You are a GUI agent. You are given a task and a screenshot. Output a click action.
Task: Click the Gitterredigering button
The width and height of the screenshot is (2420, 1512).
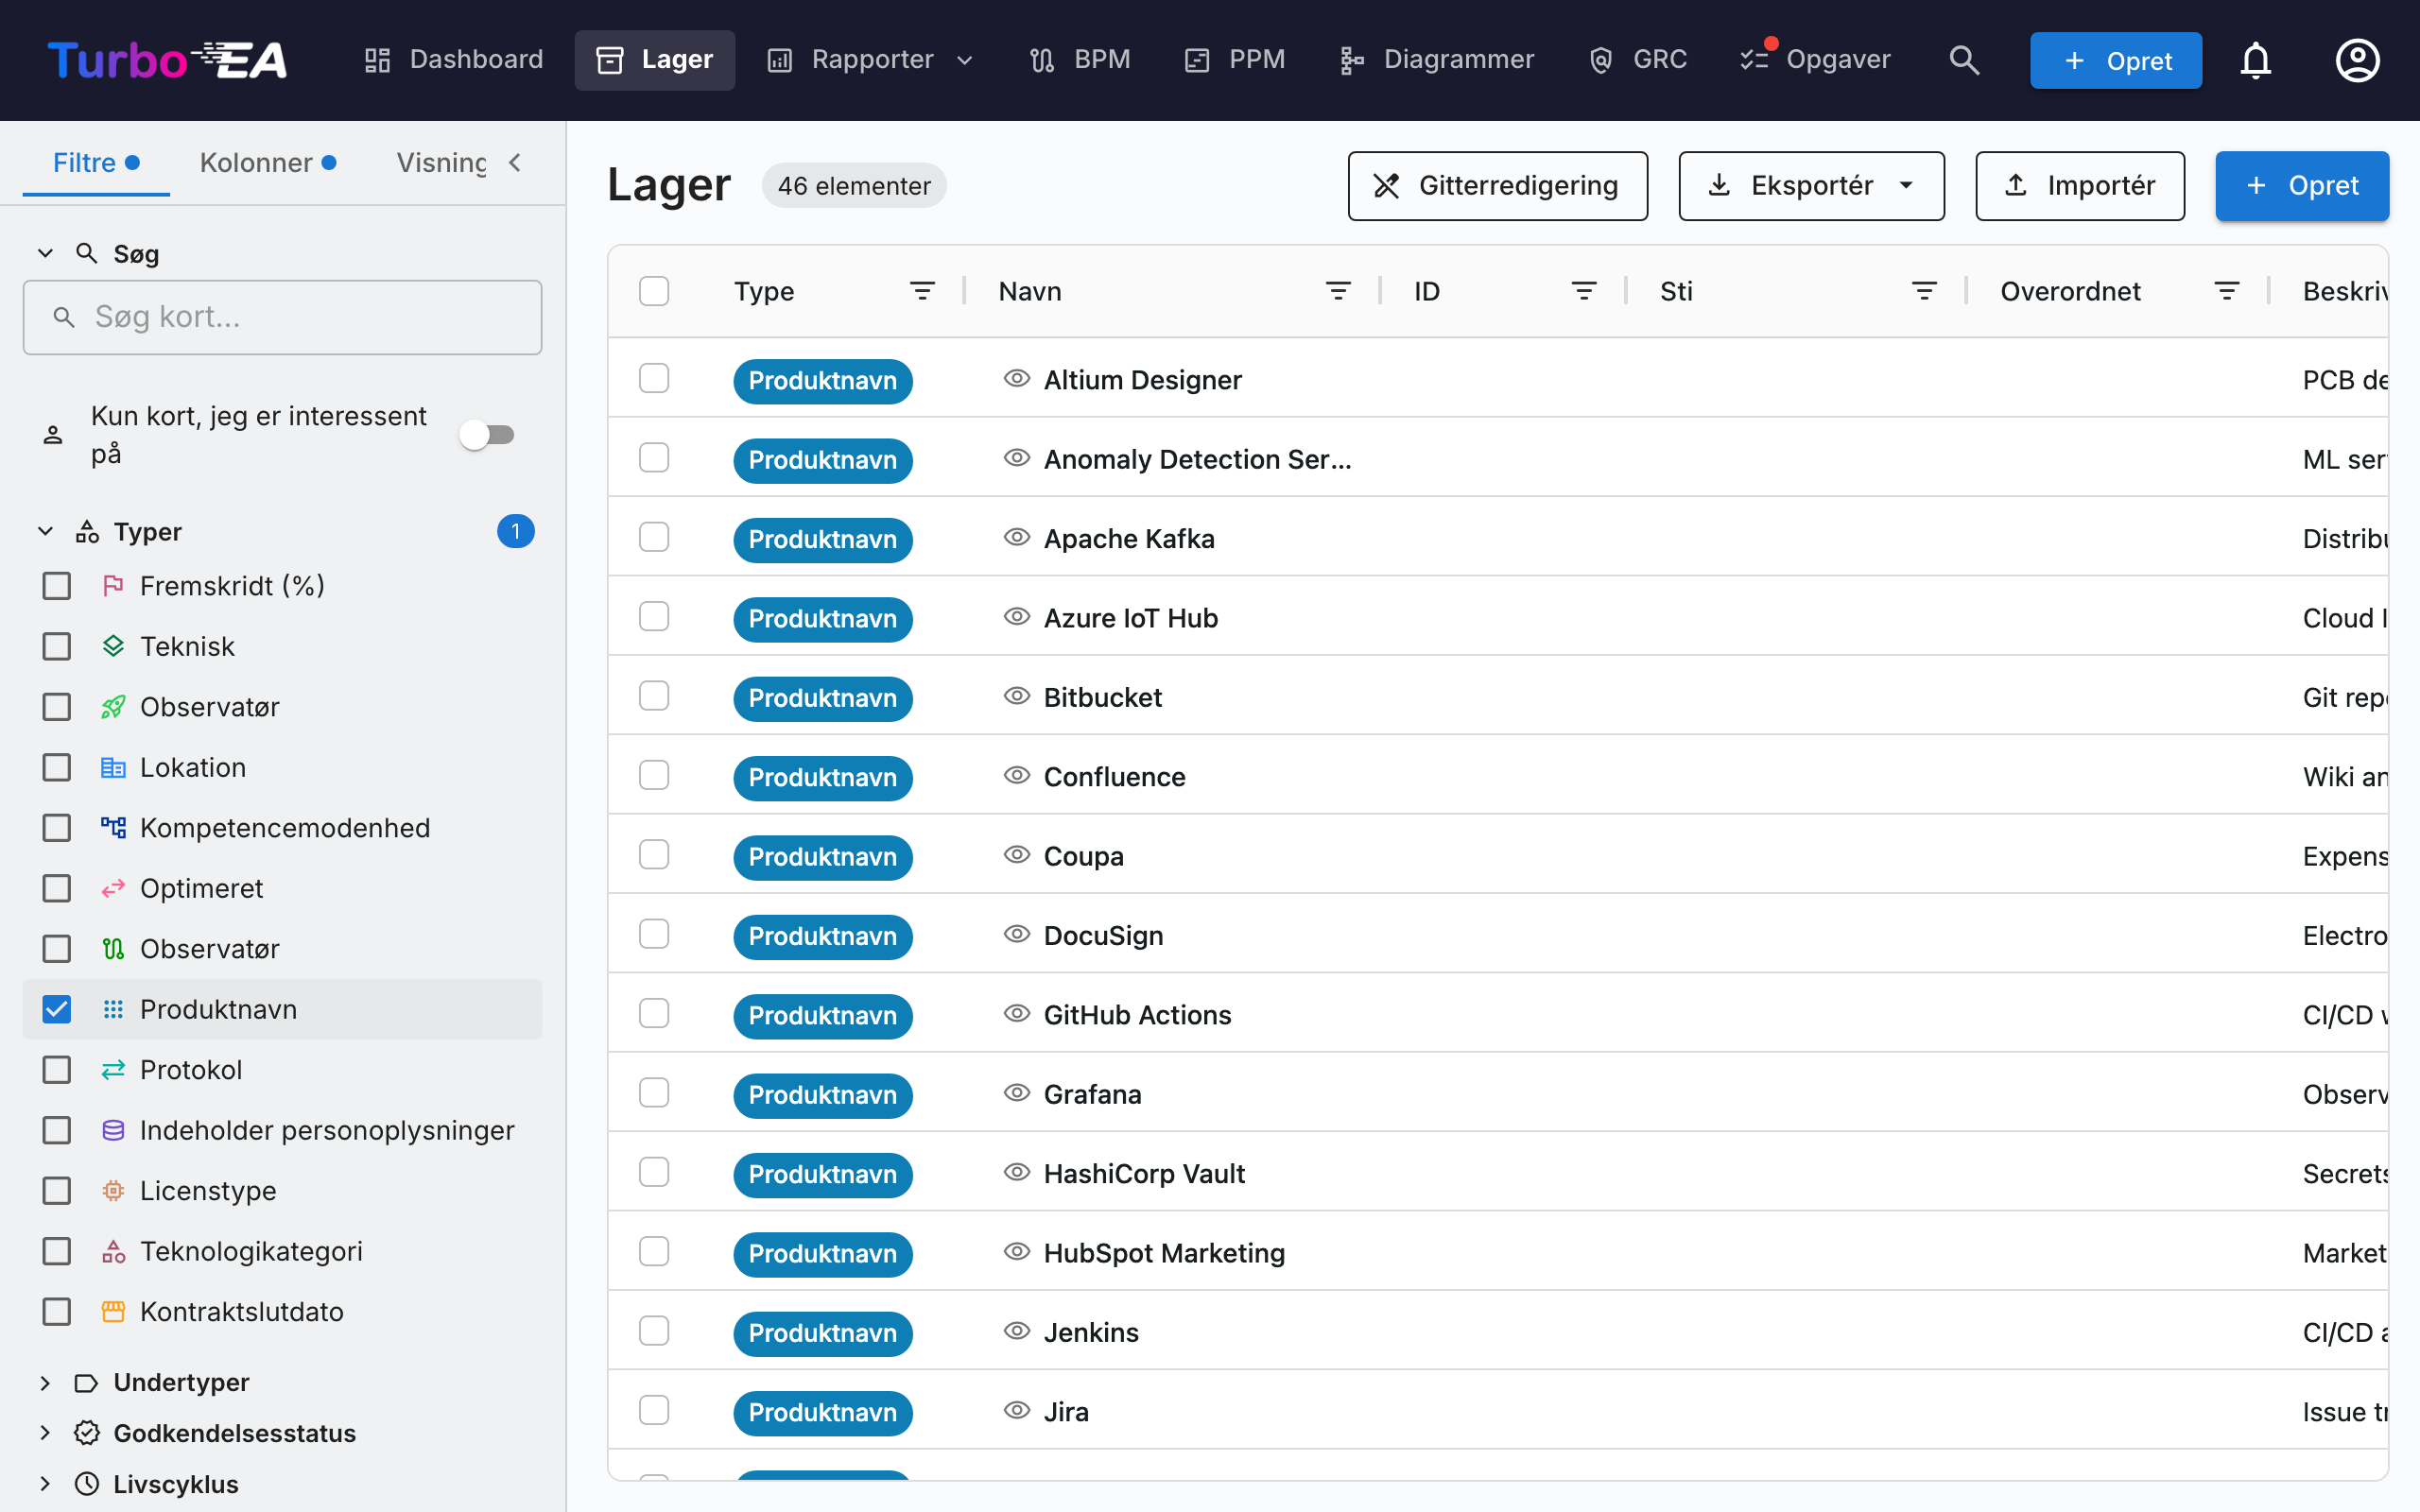click(1497, 186)
